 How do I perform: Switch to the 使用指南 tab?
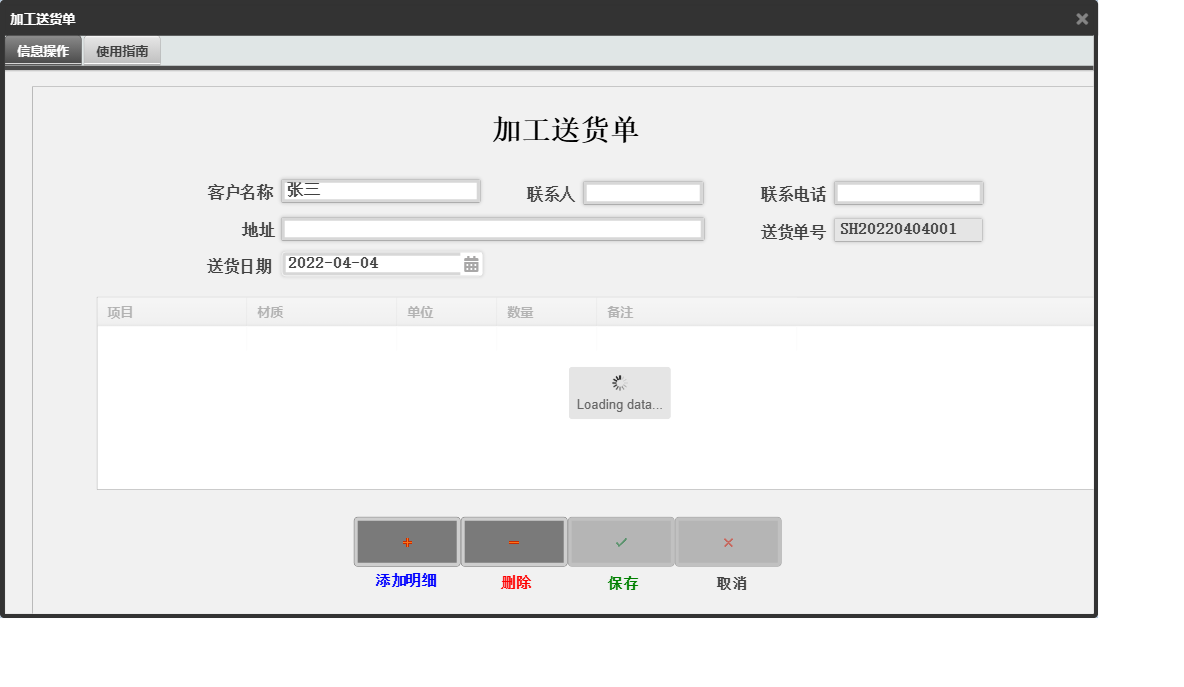121,49
